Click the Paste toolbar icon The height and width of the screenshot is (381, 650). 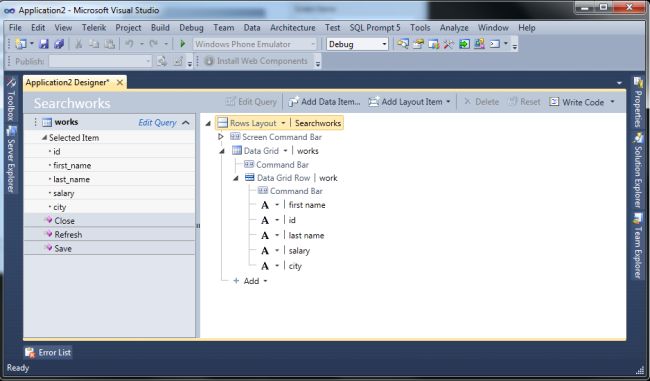coord(109,44)
